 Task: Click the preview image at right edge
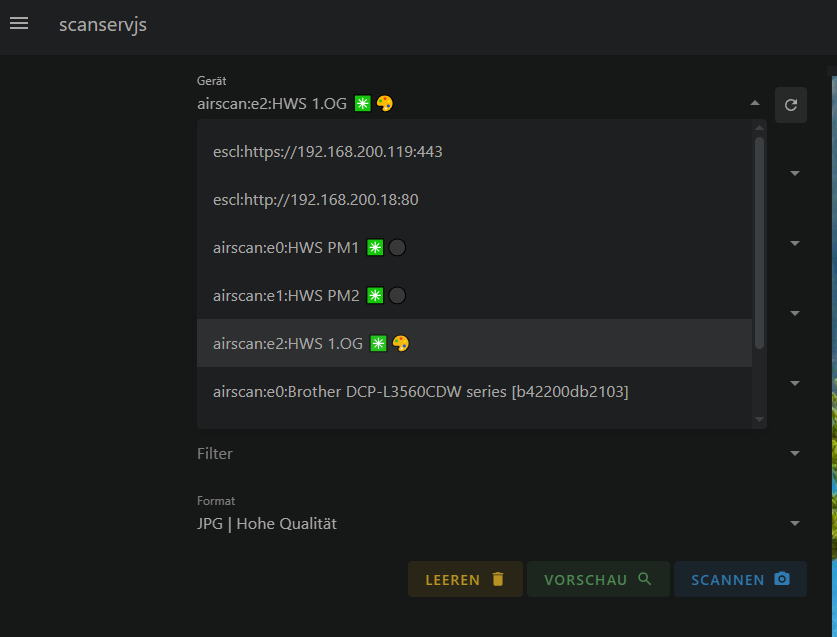click(x=833, y=350)
